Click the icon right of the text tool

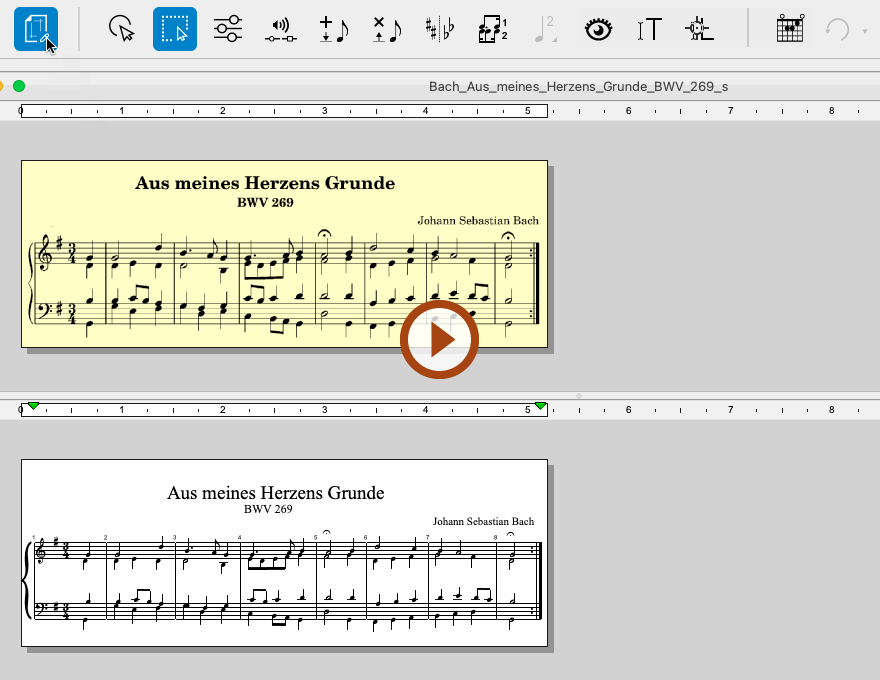(x=699, y=29)
